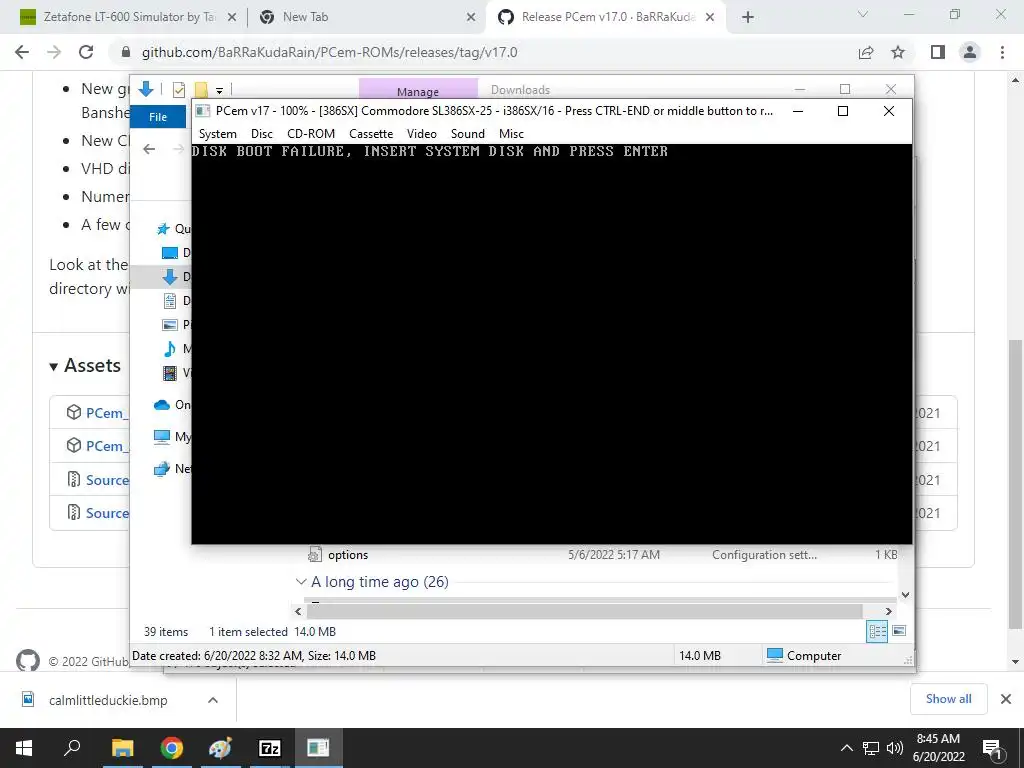
Task: Click the second Source code asset link
Action: (x=107, y=513)
